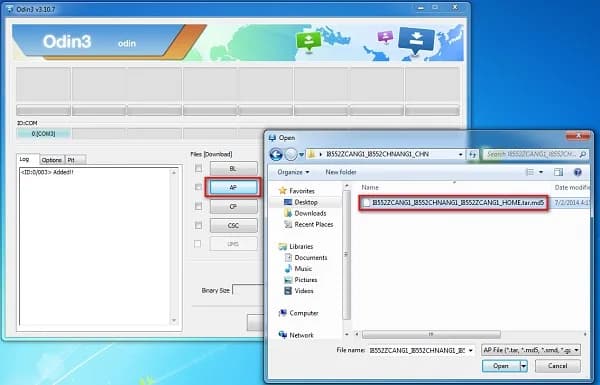The height and width of the screenshot is (385, 600).
Task: Click the Search folder input field
Action: (535, 154)
